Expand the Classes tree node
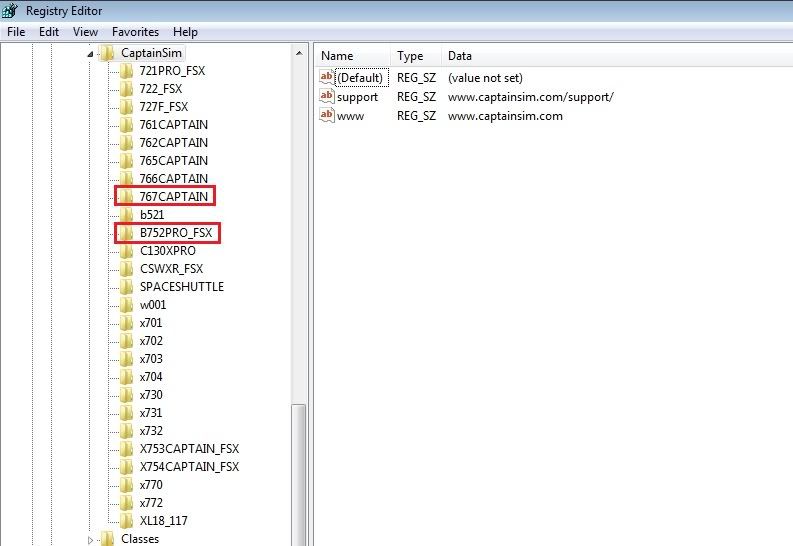This screenshot has height=546, width=793. [91, 539]
